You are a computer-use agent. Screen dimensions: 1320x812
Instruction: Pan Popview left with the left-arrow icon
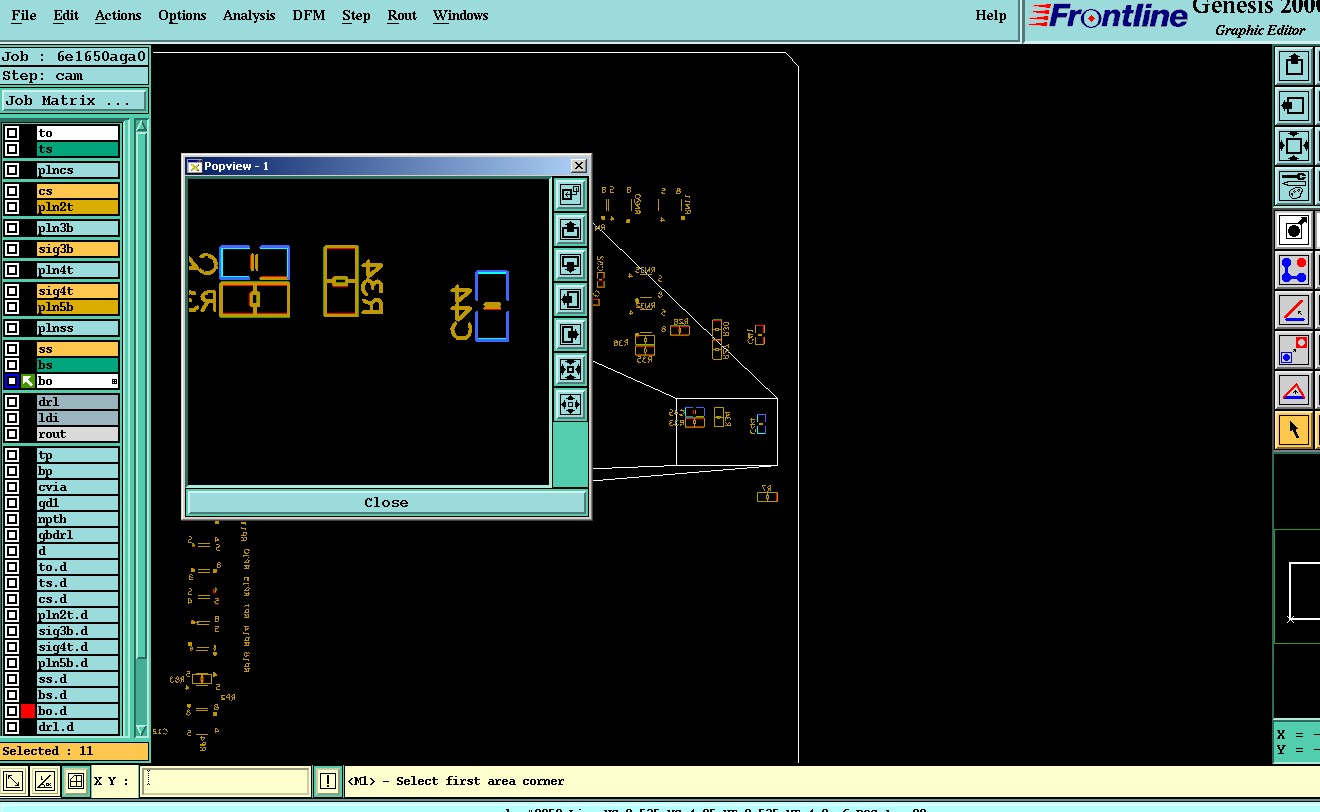tap(570, 300)
